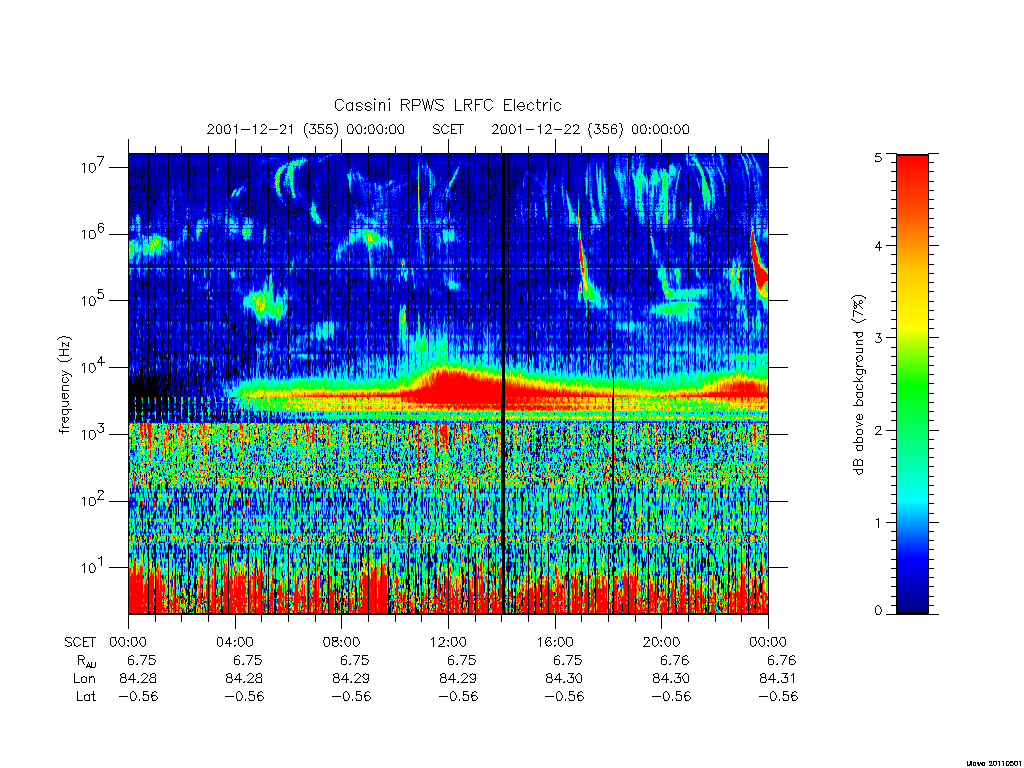Click latitude value "-0.56" under 12:00
This screenshot has height=768, width=1024.
click(458, 696)
